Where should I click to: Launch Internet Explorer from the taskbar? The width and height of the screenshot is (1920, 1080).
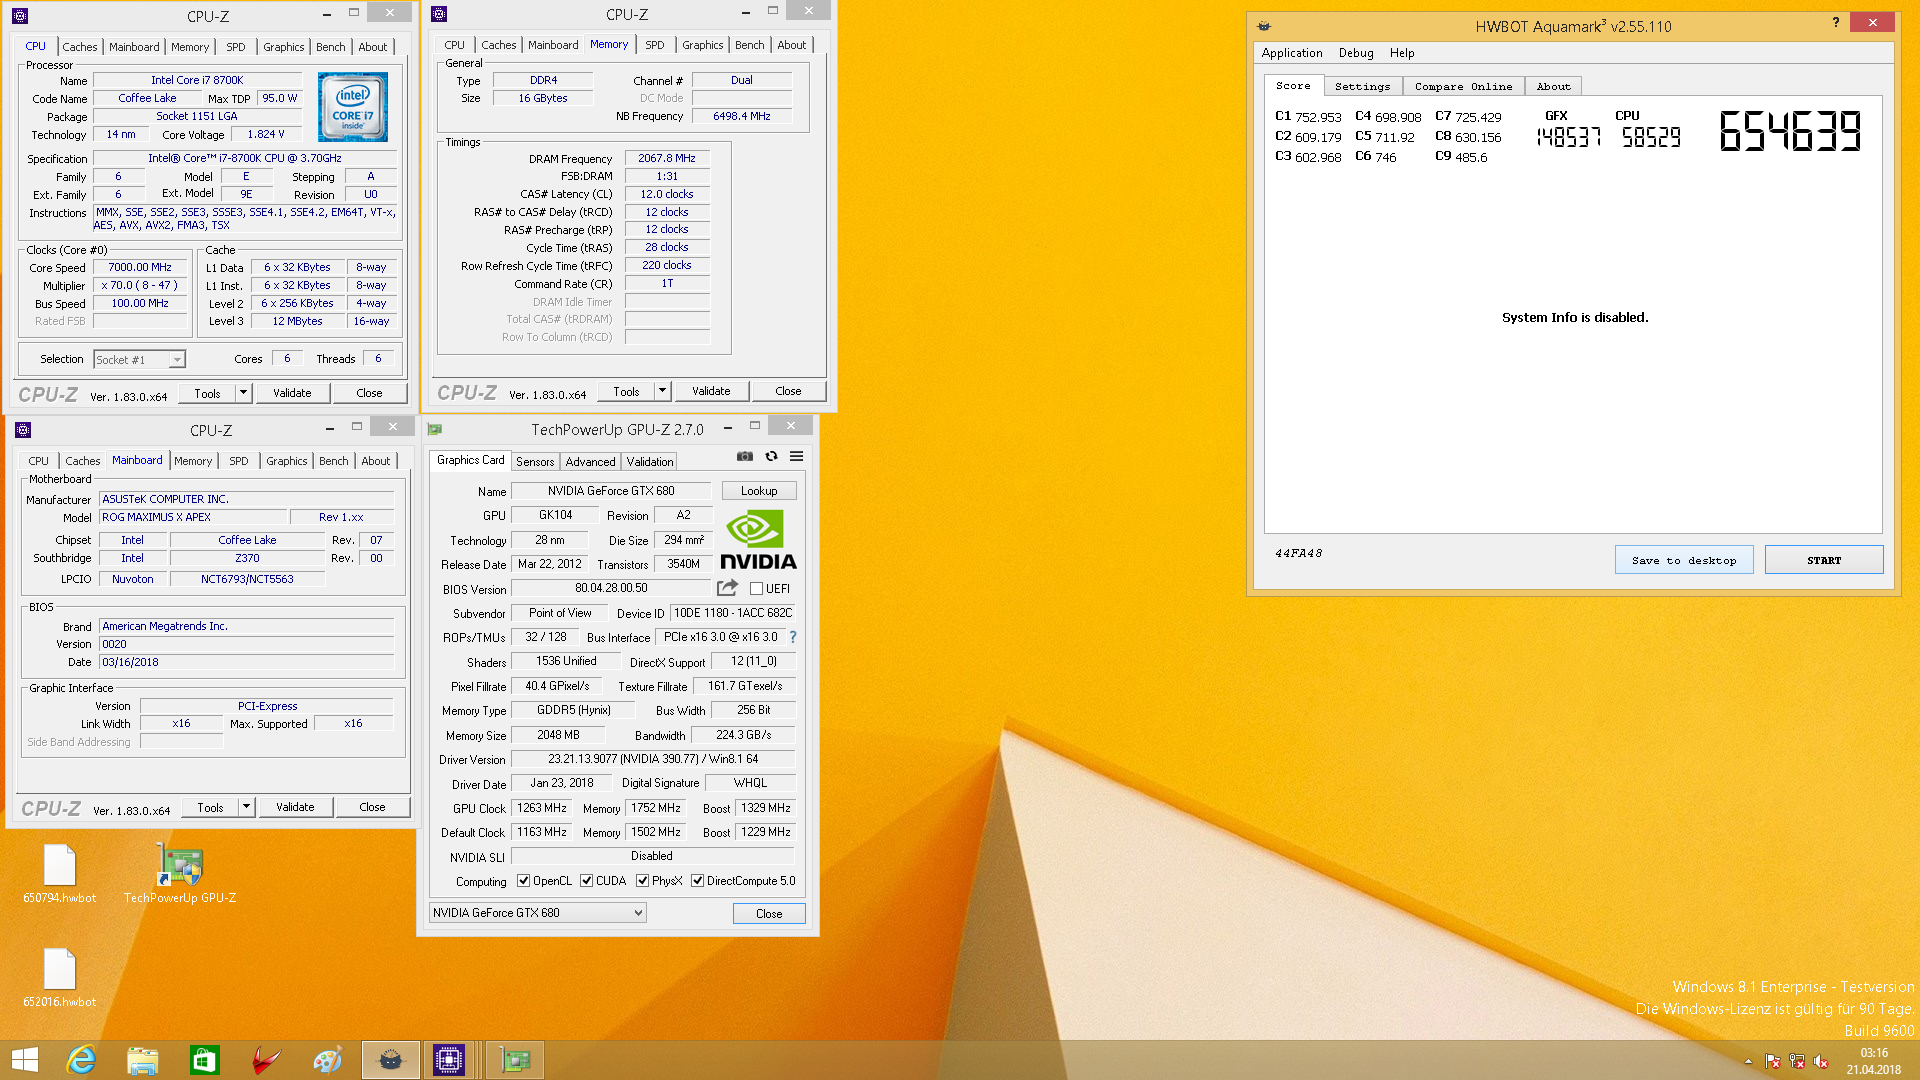[x=81, y=1060]
